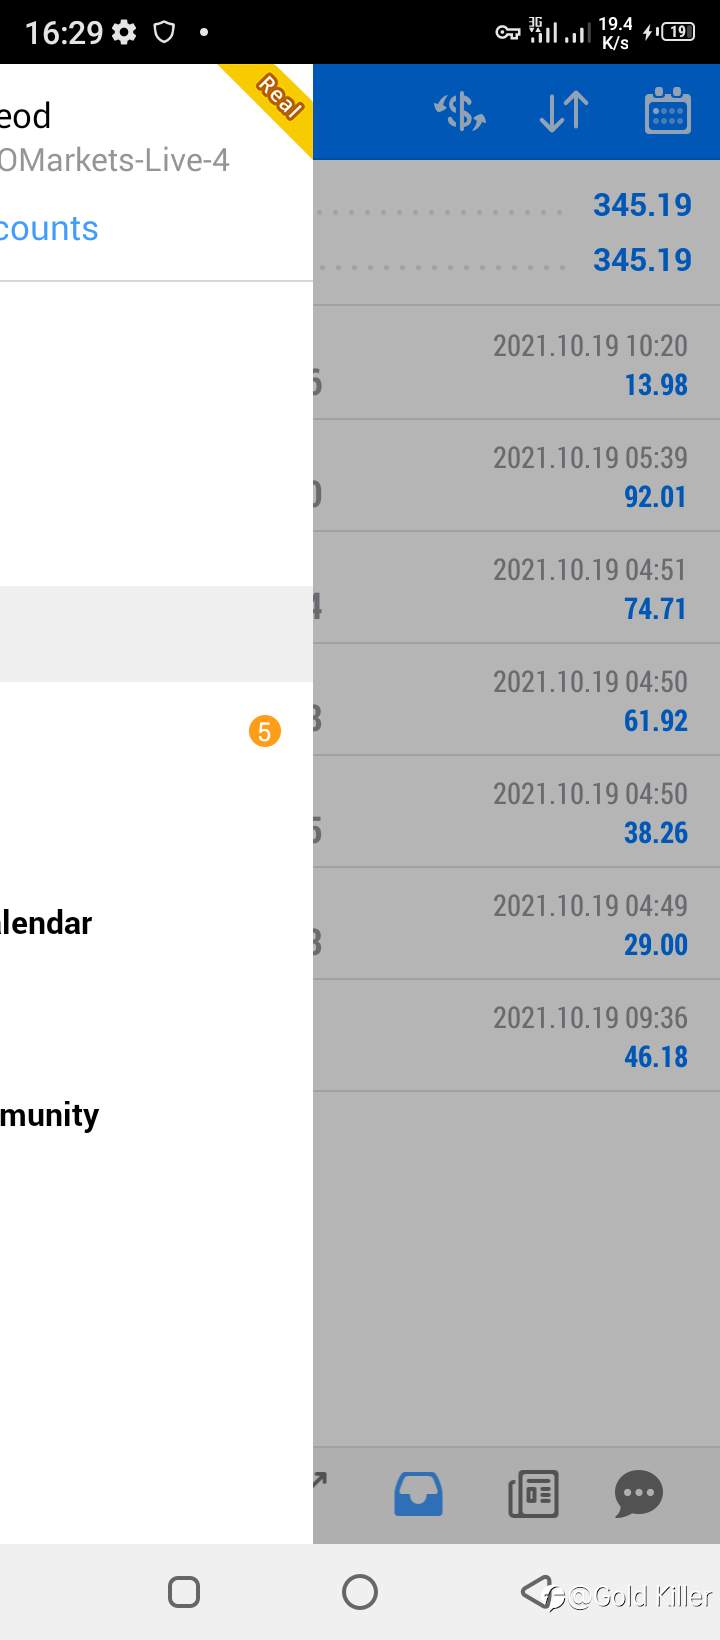Open the partially visible 'counts' accounts link

coord(49,229)
